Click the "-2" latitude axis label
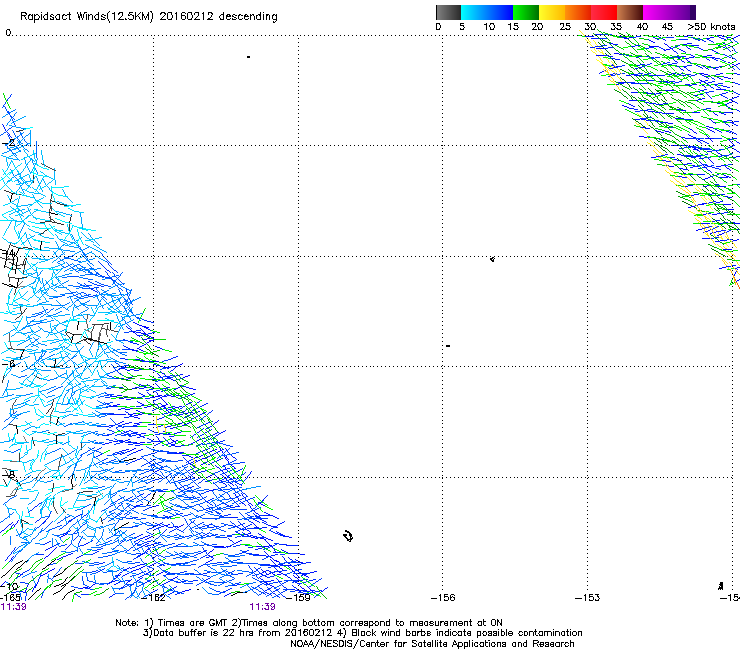The image size is (740, 650). tap(9, 143)
